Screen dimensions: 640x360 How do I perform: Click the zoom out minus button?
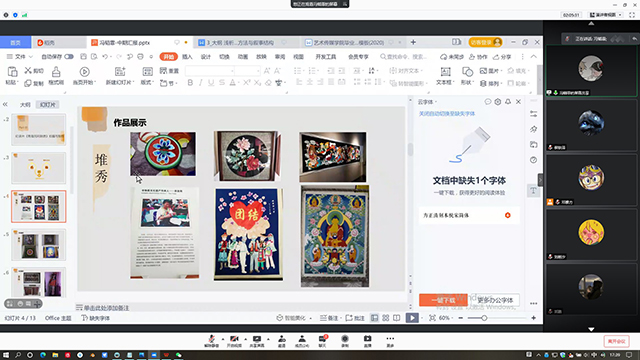coord(461,318)
